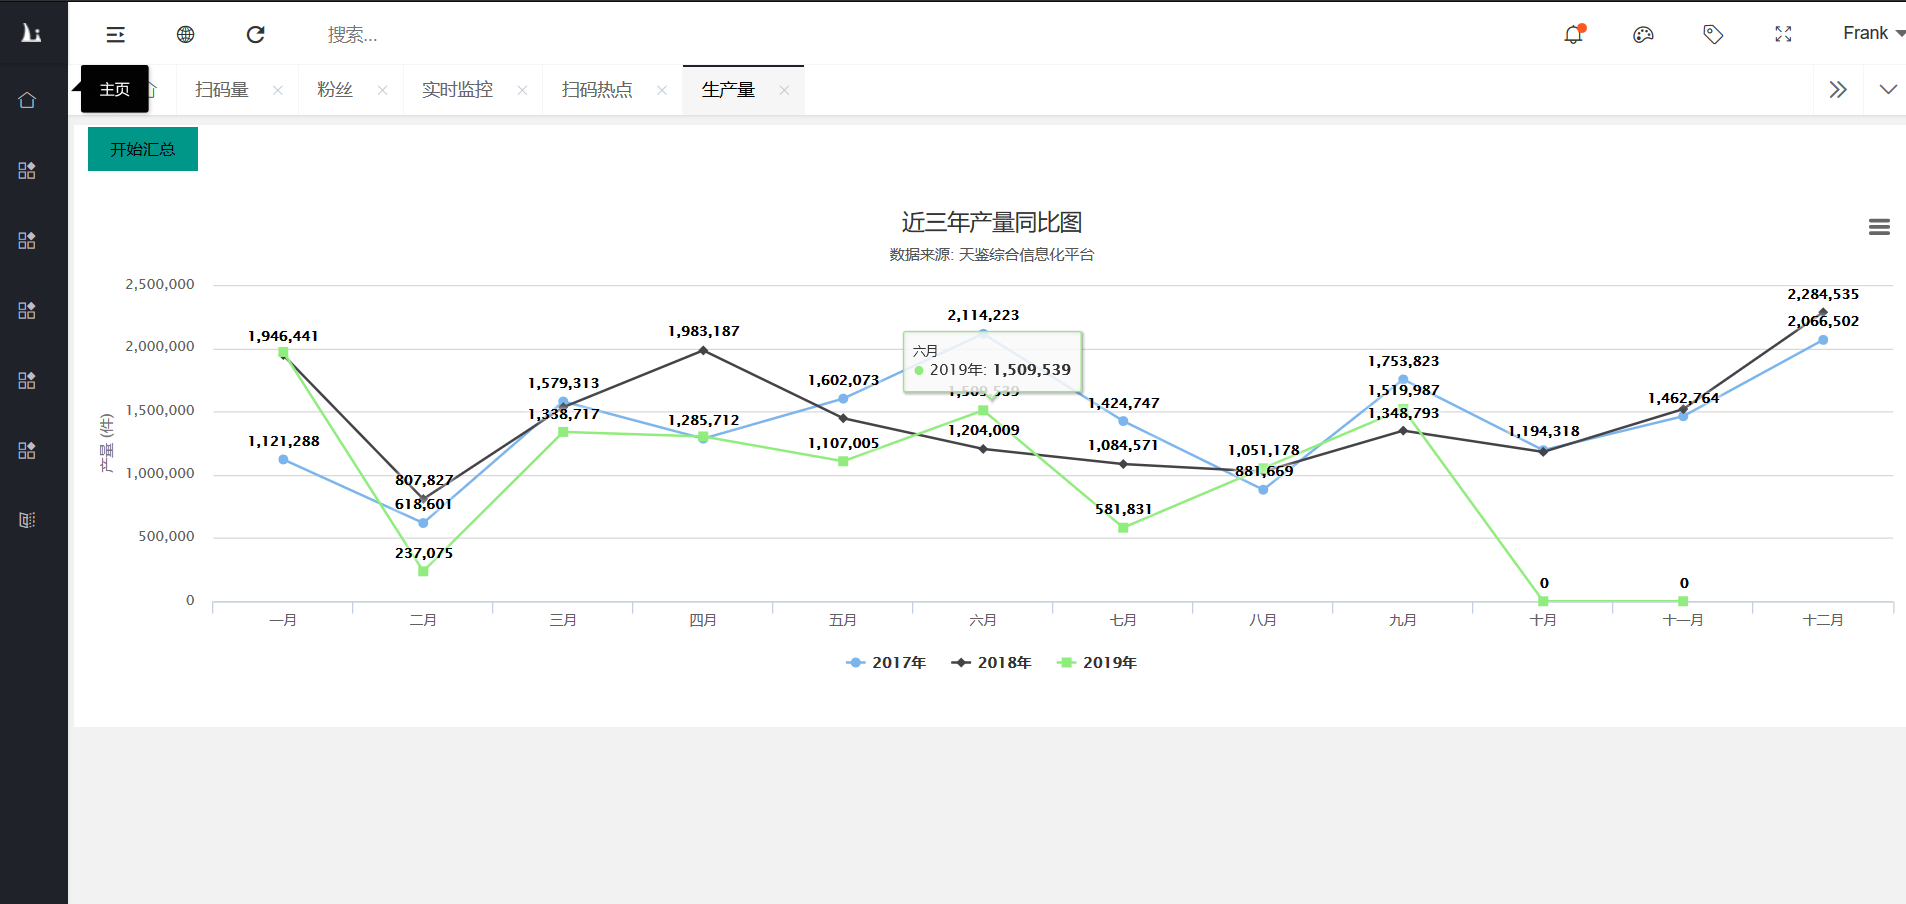Toggle the 2019年 legend series
1906x904 pixels.
pos(1098,663)
